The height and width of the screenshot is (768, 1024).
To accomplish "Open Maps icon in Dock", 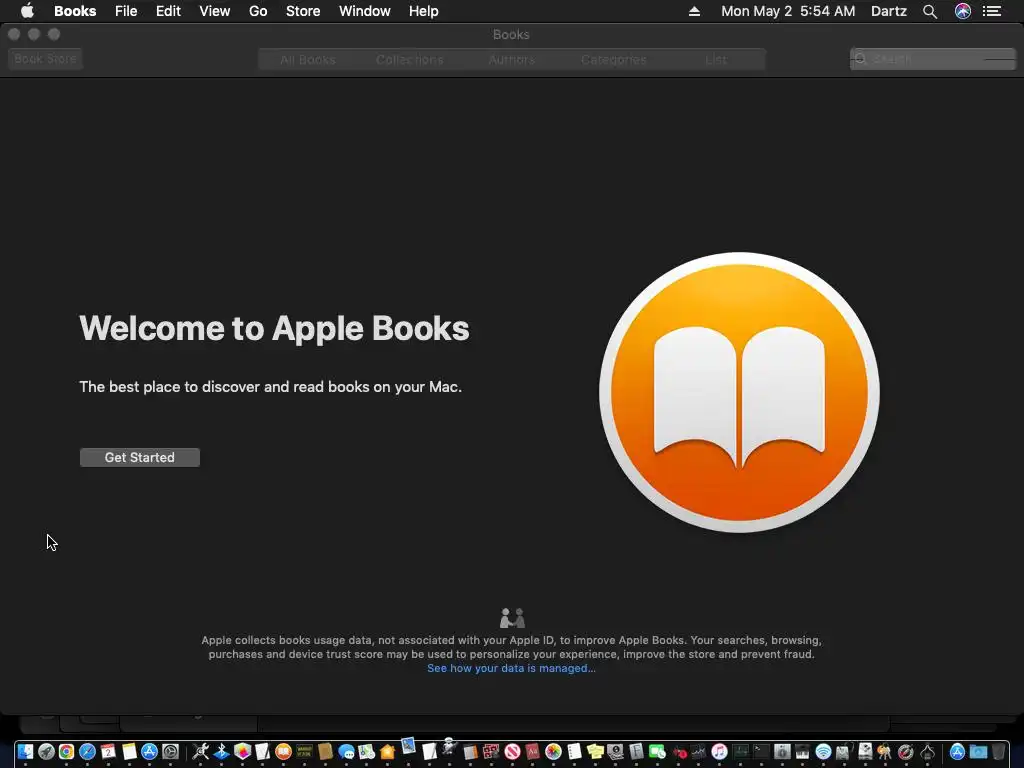I will (366, 752).
